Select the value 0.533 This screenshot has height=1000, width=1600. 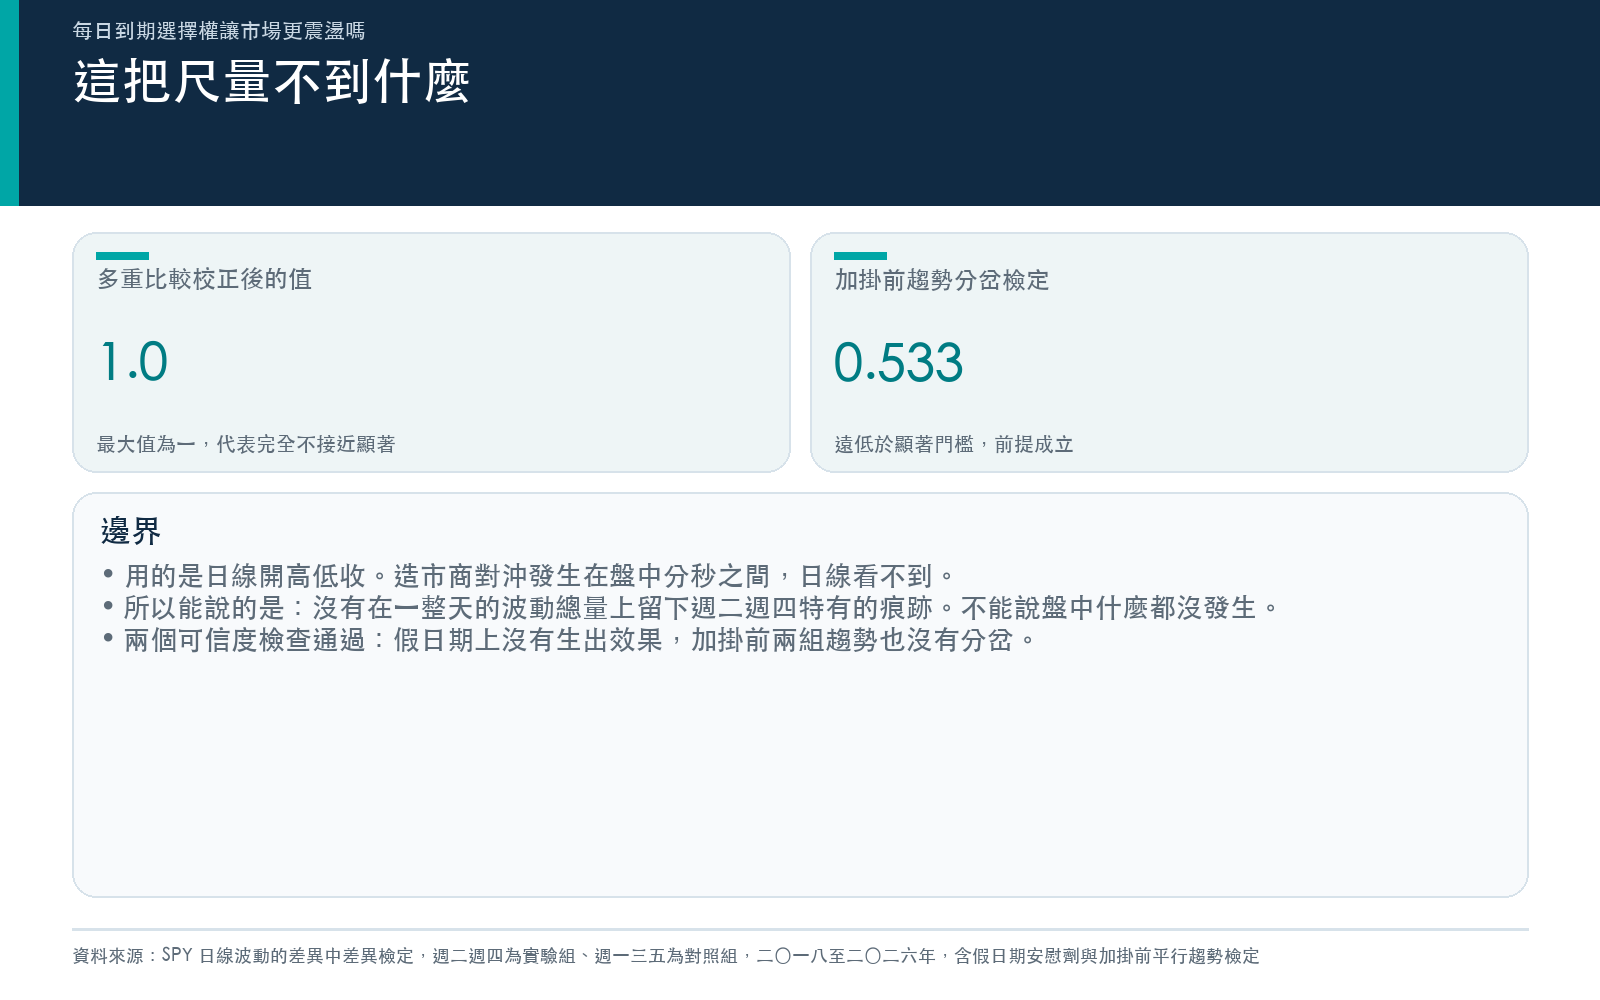(898, 363)
